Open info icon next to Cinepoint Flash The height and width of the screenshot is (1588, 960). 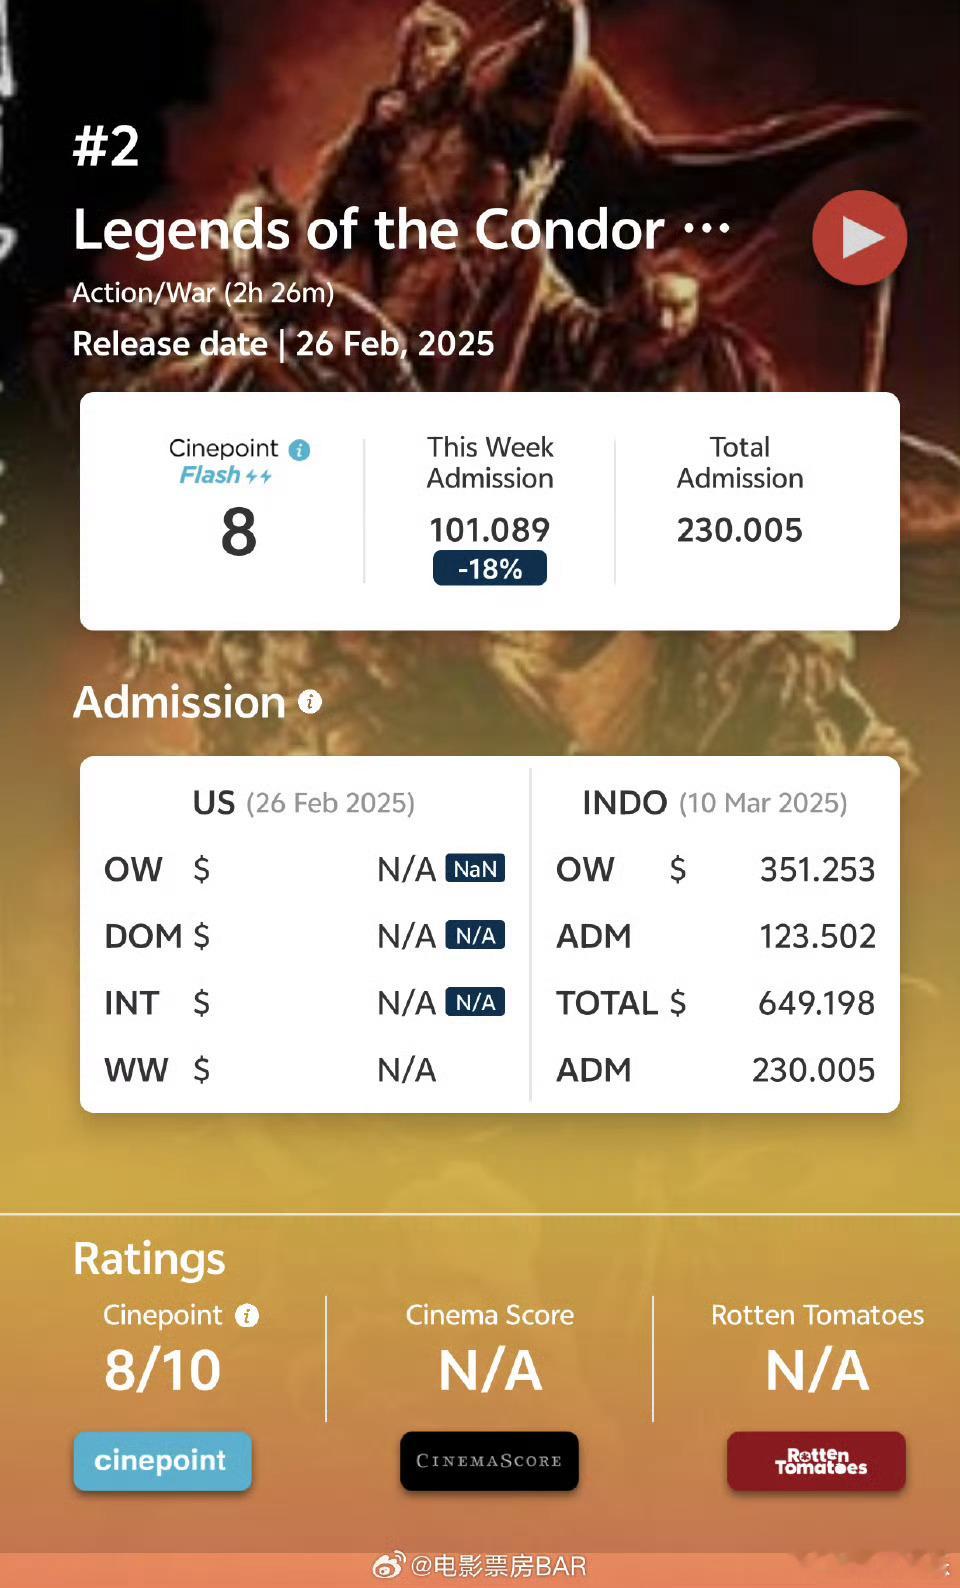coord(299,450)
